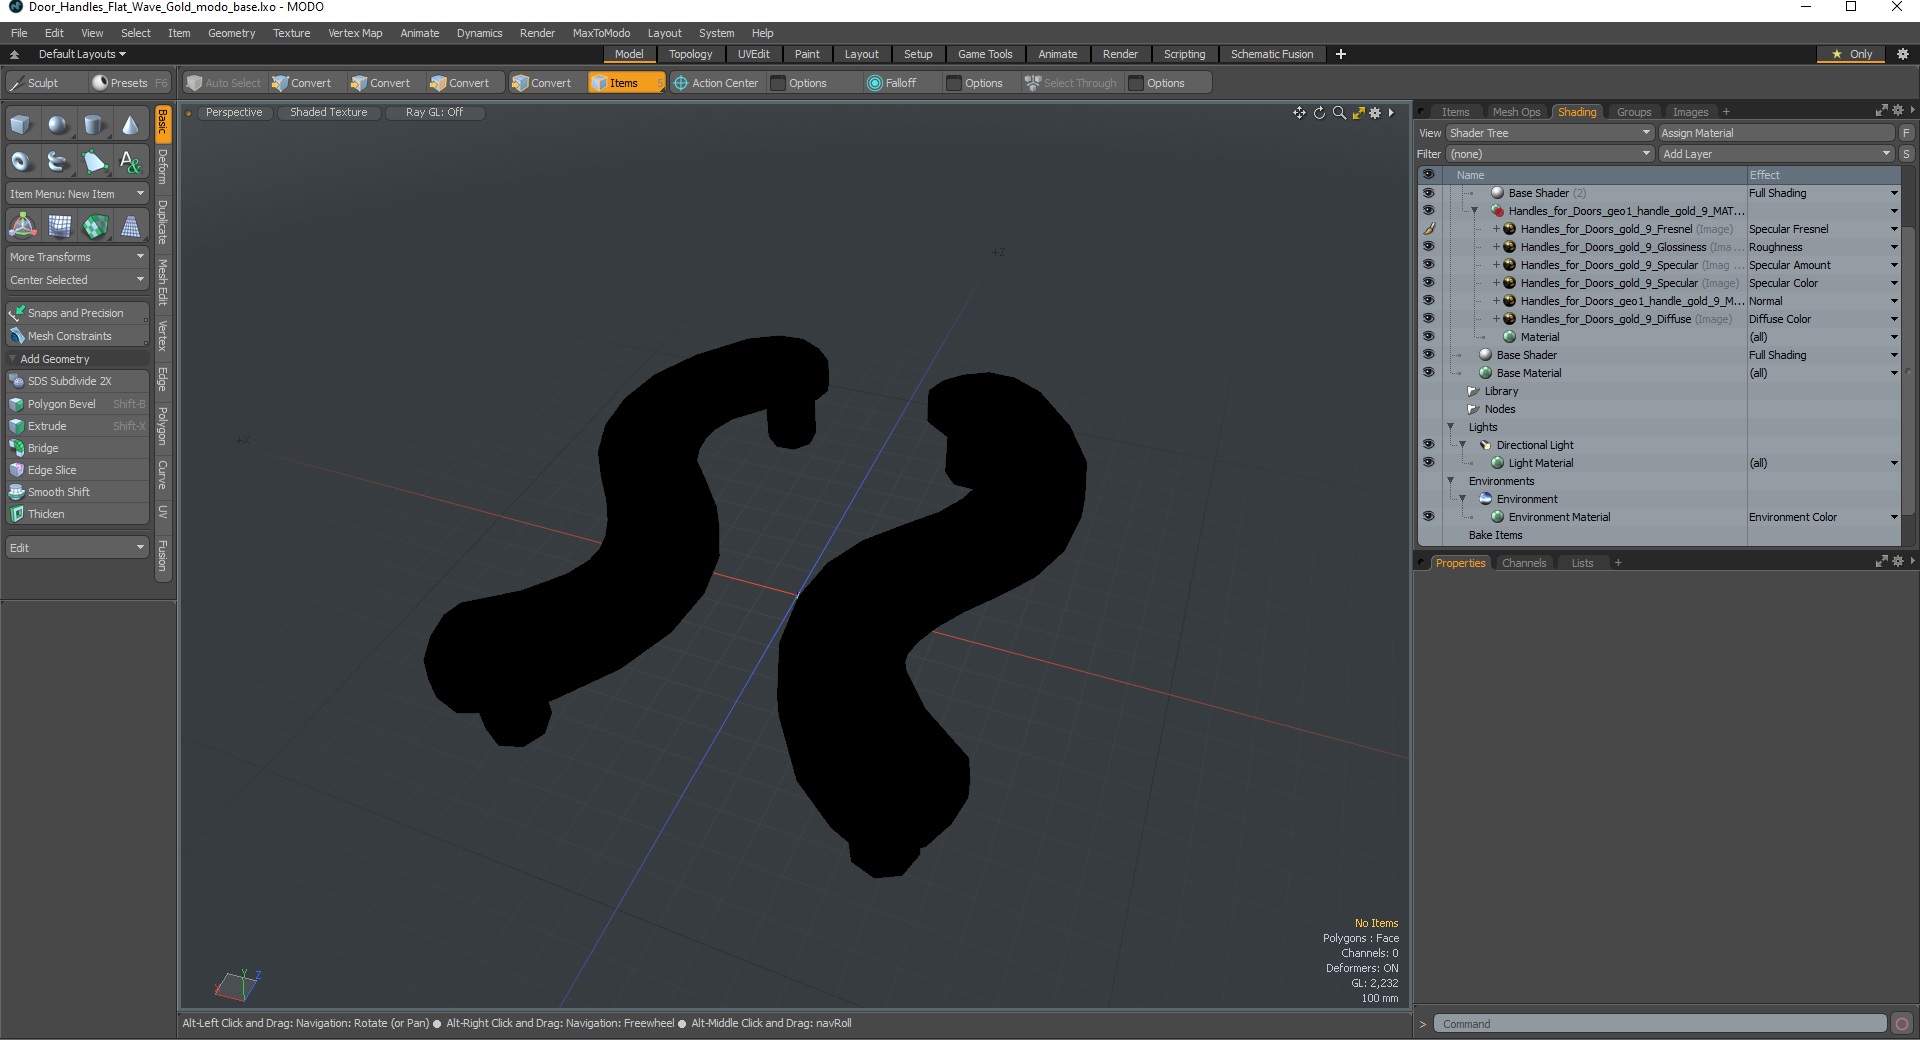1920x1040 pixels.
Task: Add a new layout tab with plus
Action: click(1341, 54)
